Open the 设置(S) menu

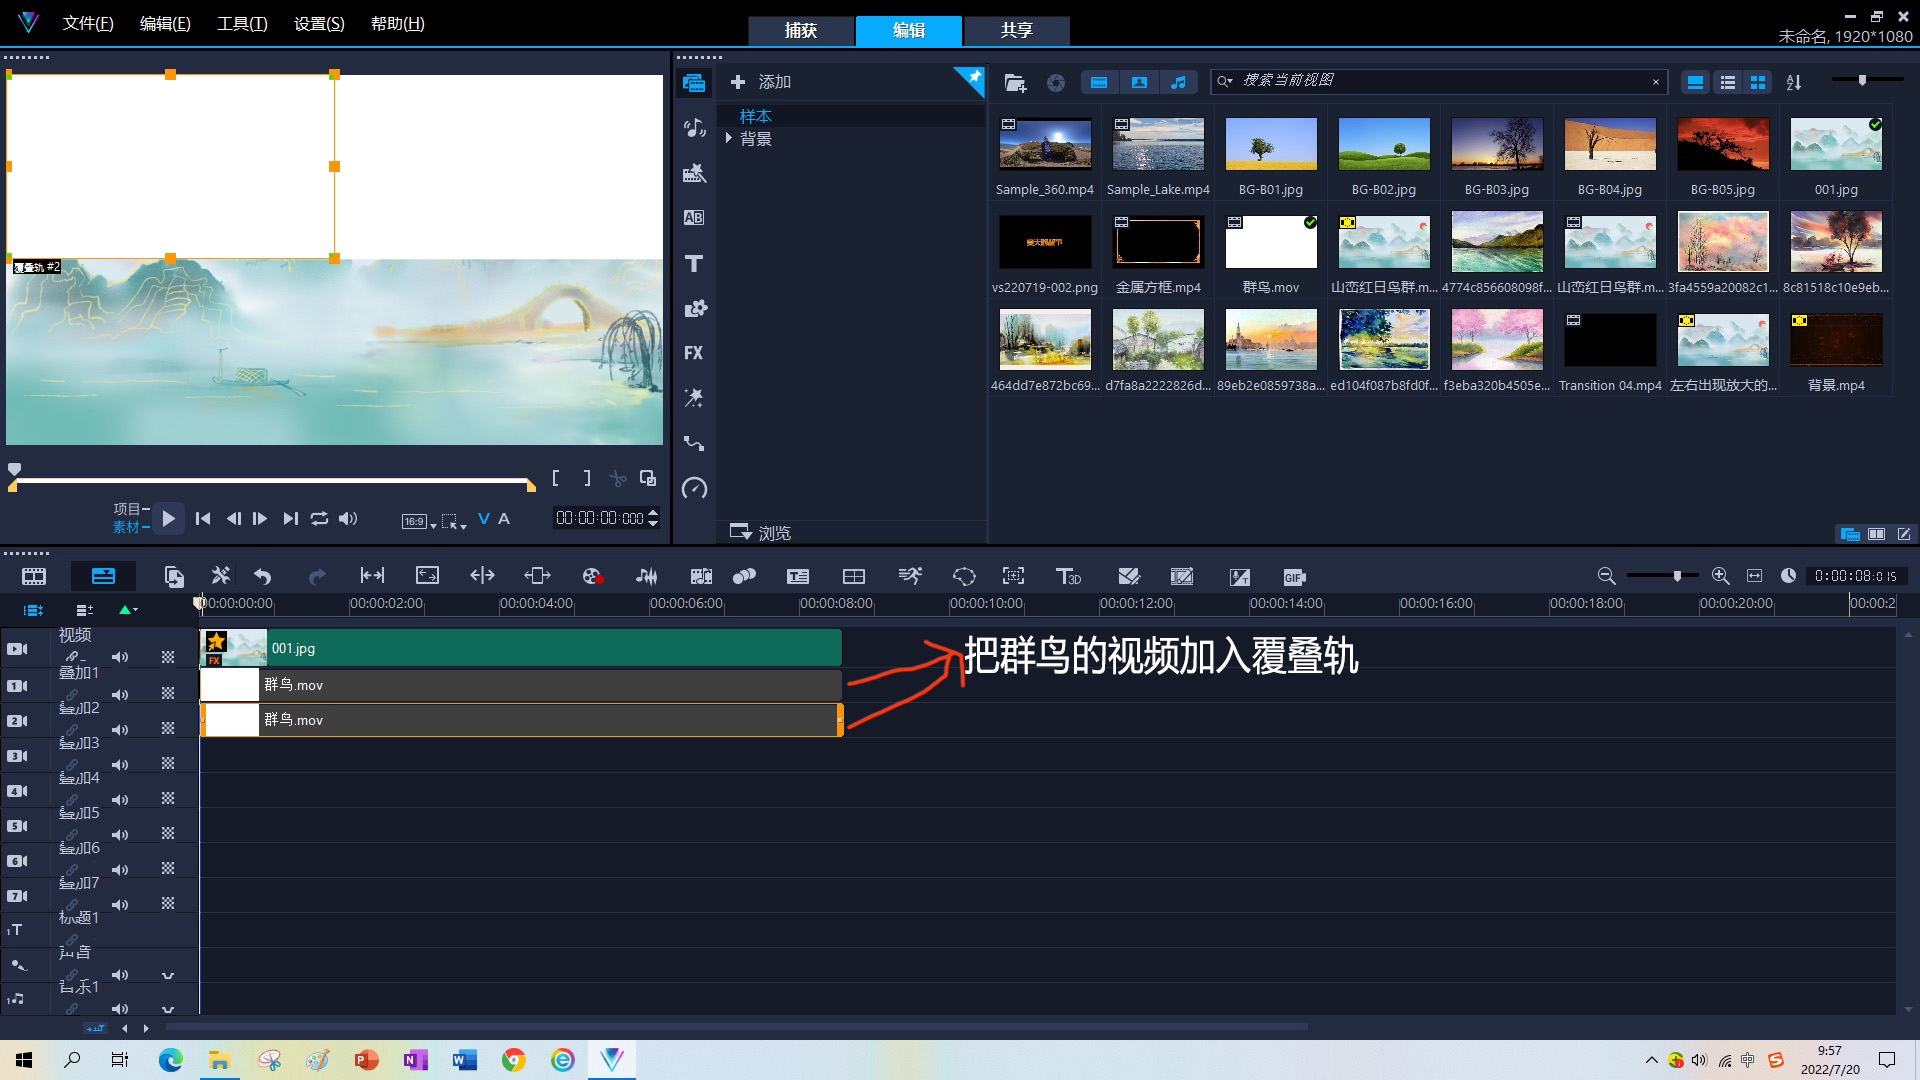tap(319, 23)
